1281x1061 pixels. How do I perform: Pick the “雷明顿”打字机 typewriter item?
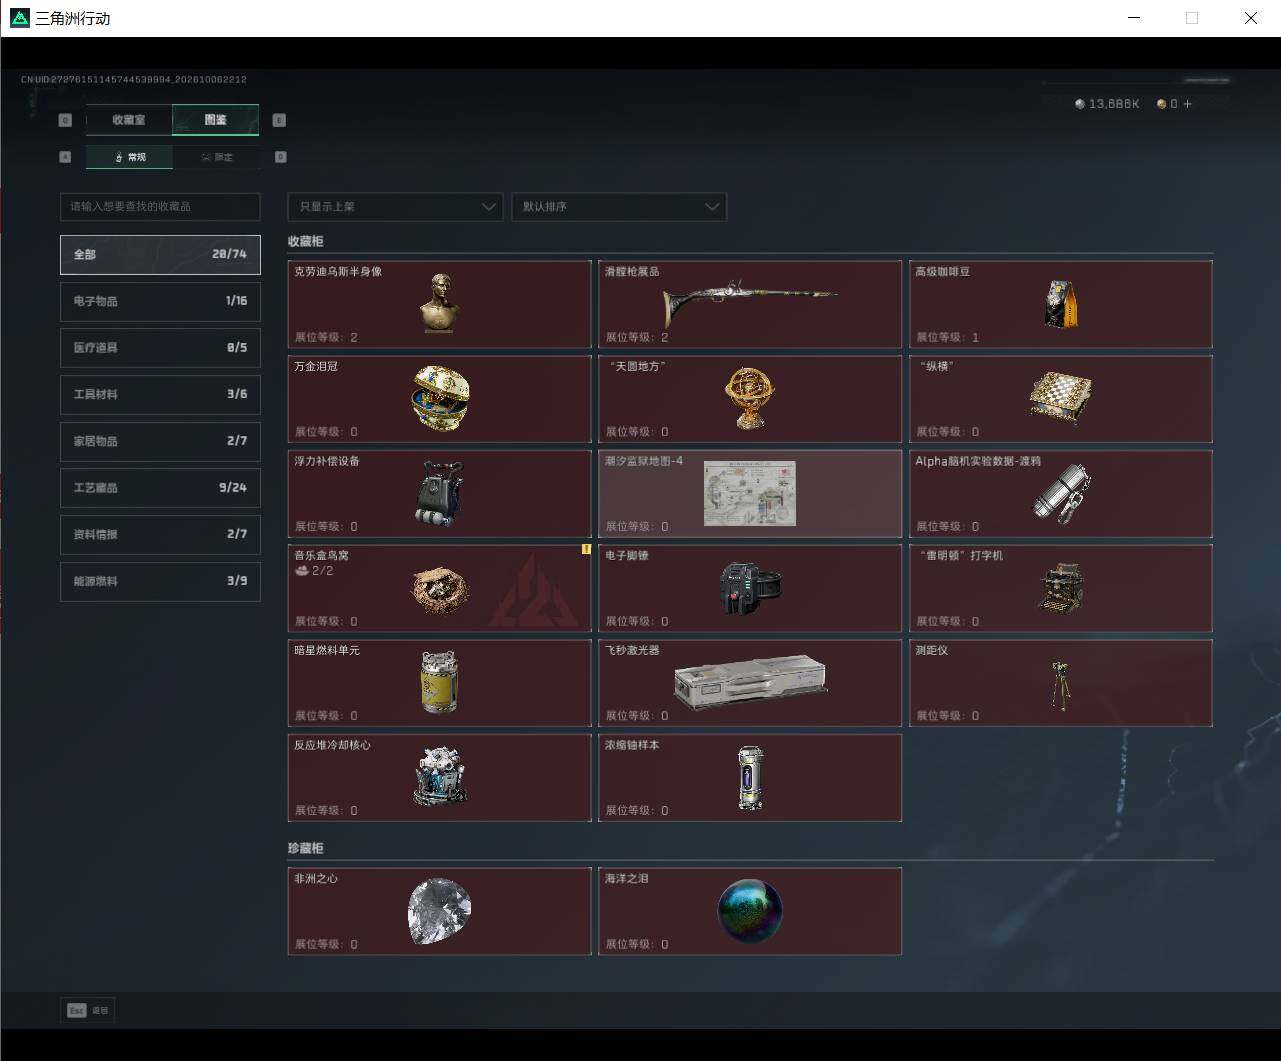tap(1061, 588)
